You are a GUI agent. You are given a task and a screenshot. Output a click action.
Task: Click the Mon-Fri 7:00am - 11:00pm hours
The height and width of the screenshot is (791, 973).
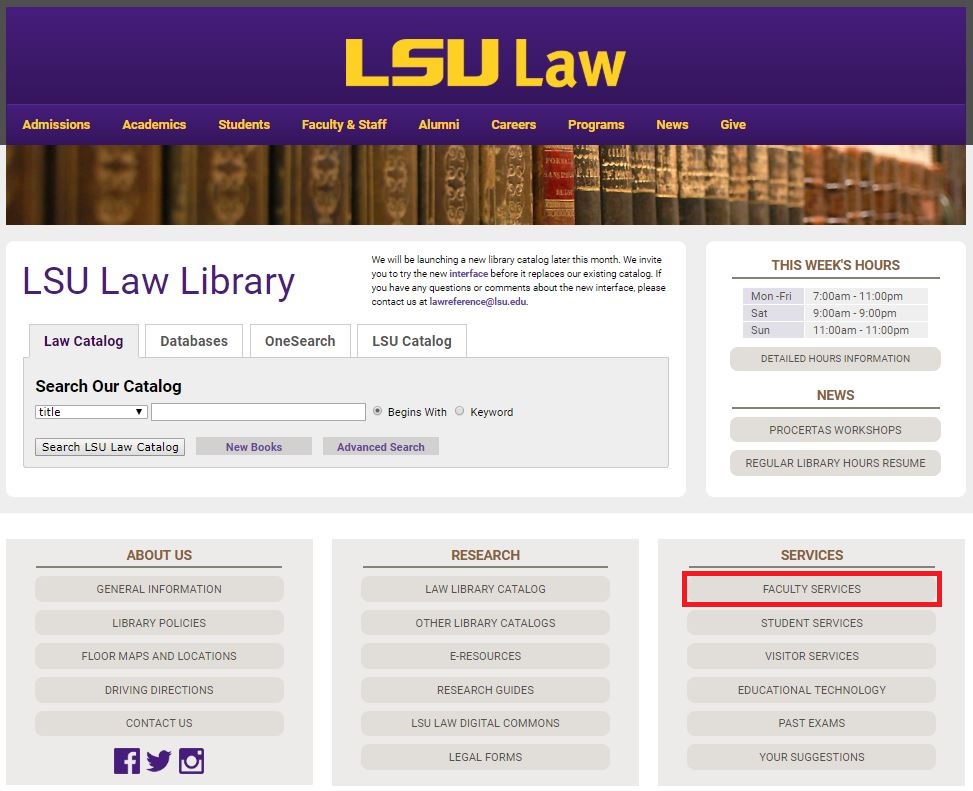coord(835,296)
